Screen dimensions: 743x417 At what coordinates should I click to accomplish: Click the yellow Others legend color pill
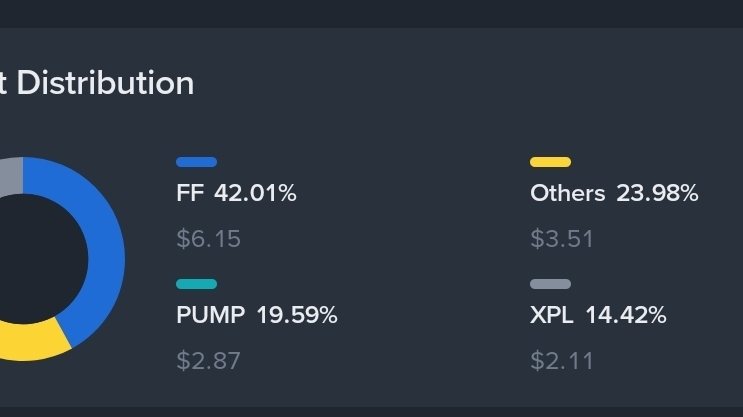(x=550, y=162)
